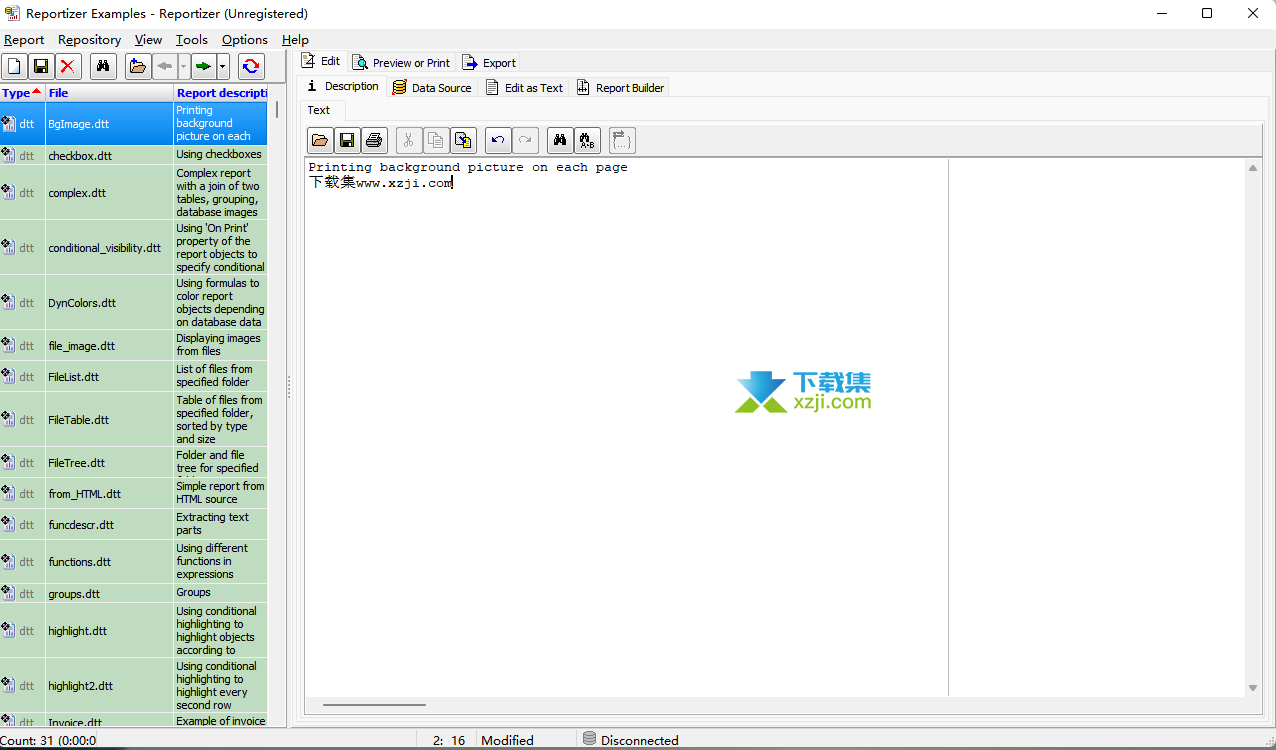The image size is (1276, 750).
Task: Click the Redo arrow icon
Action: point(525,140)
